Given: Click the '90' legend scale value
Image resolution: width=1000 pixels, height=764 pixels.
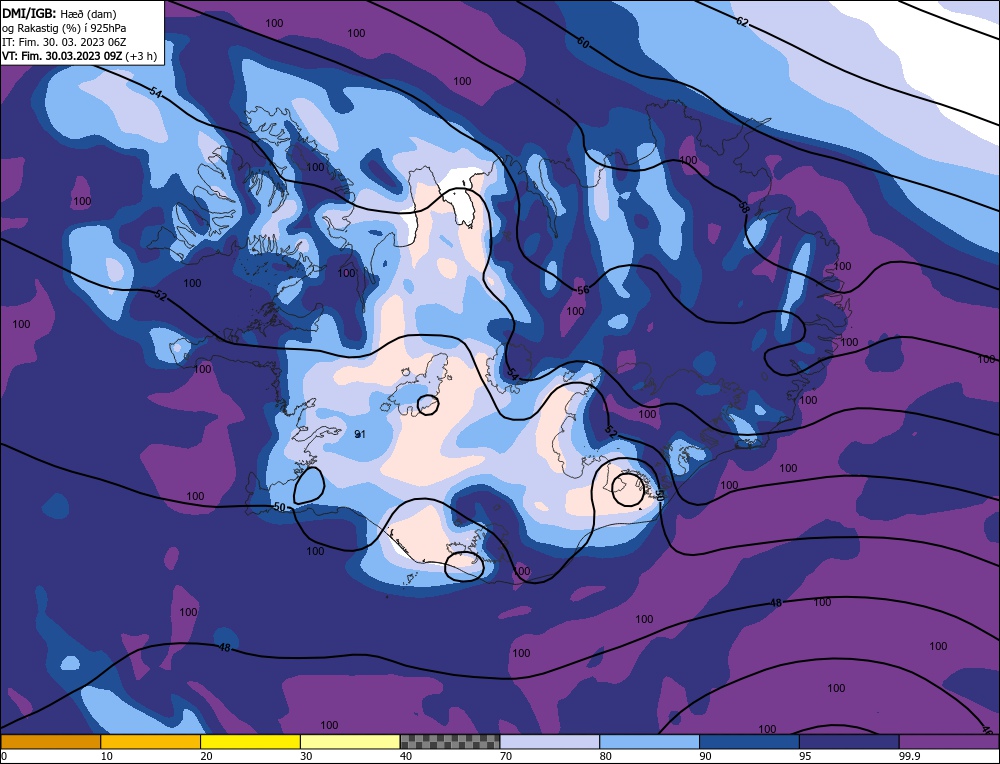Looking at the screenshot, I should click(705, 756).
